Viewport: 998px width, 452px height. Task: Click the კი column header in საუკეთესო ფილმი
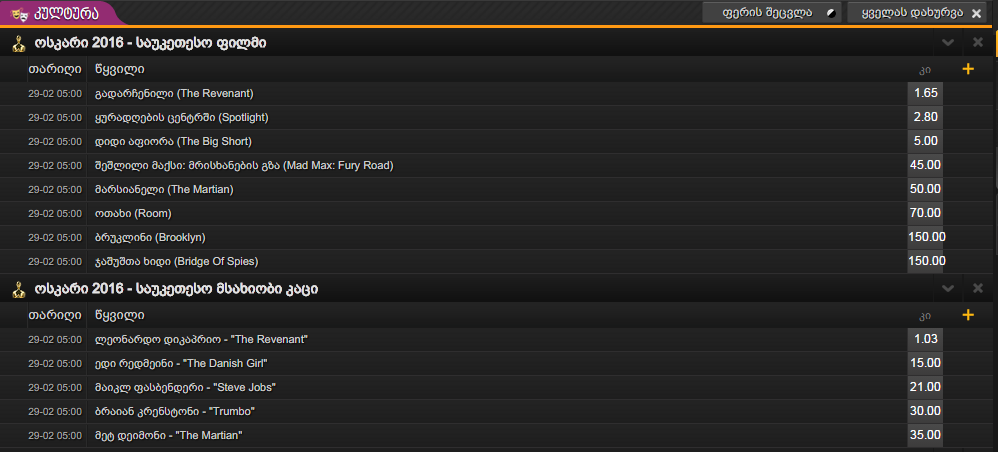click(925, 69)
